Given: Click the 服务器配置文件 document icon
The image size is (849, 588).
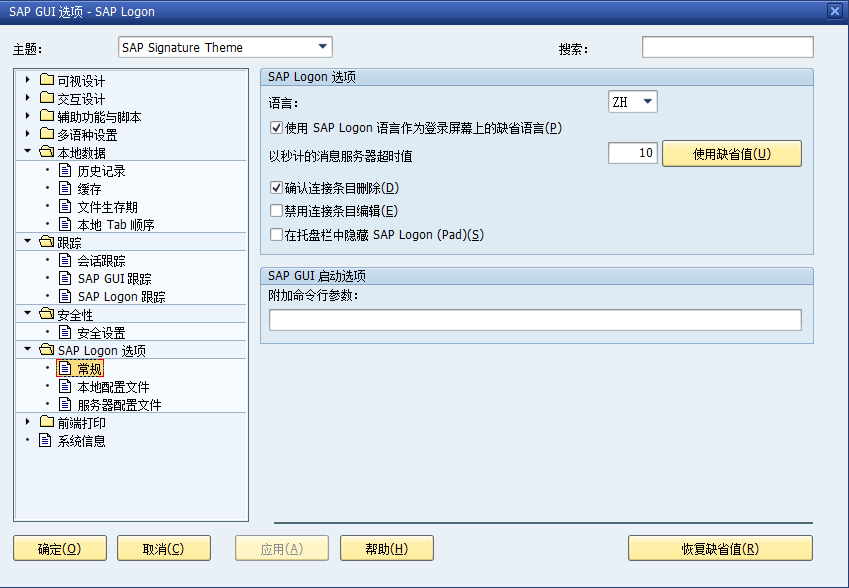Looking at the screenshot, I should [65, 404].
